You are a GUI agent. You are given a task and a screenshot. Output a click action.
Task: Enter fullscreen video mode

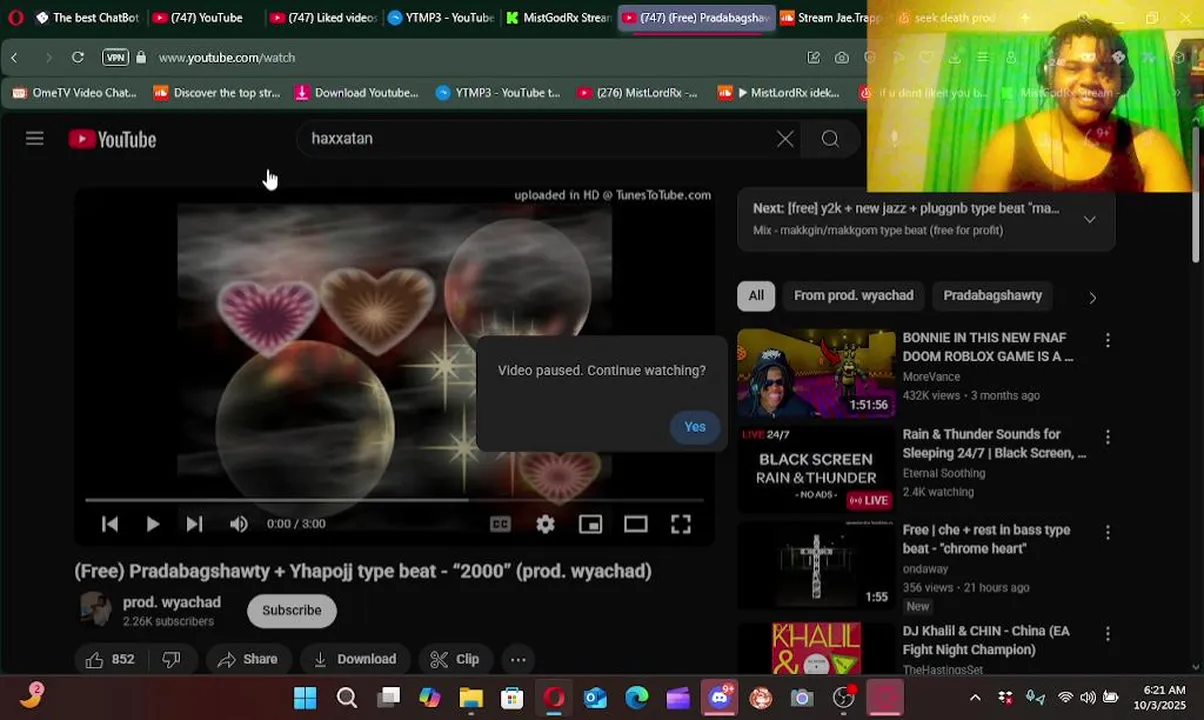pos(681,524)
